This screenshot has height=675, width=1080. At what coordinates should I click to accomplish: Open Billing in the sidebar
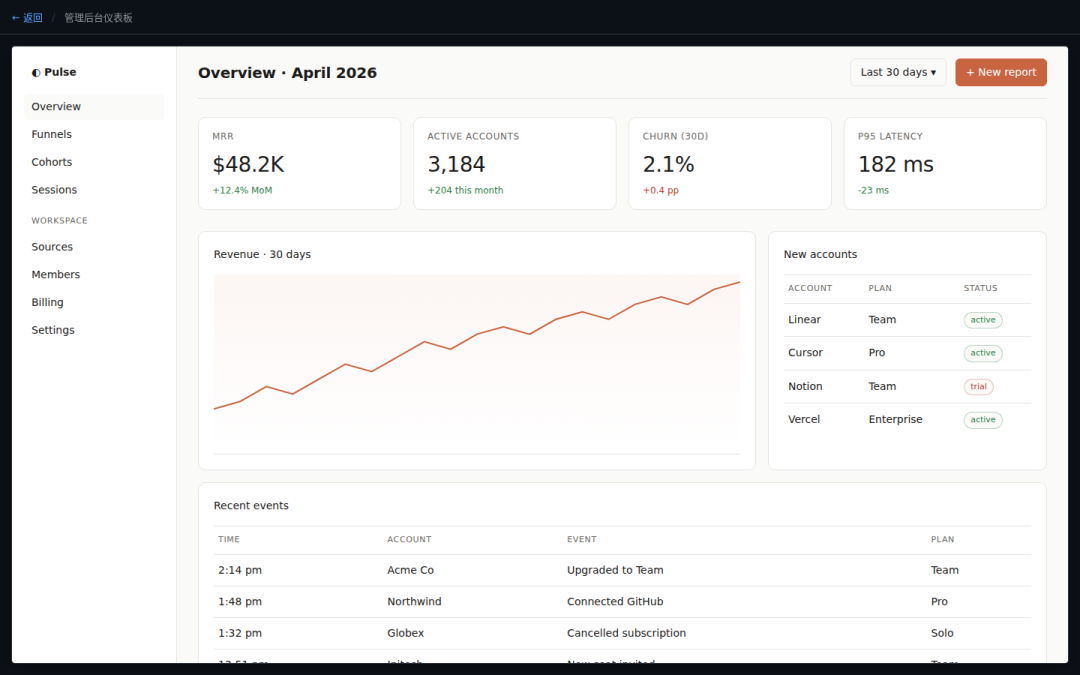click(94, 302)
